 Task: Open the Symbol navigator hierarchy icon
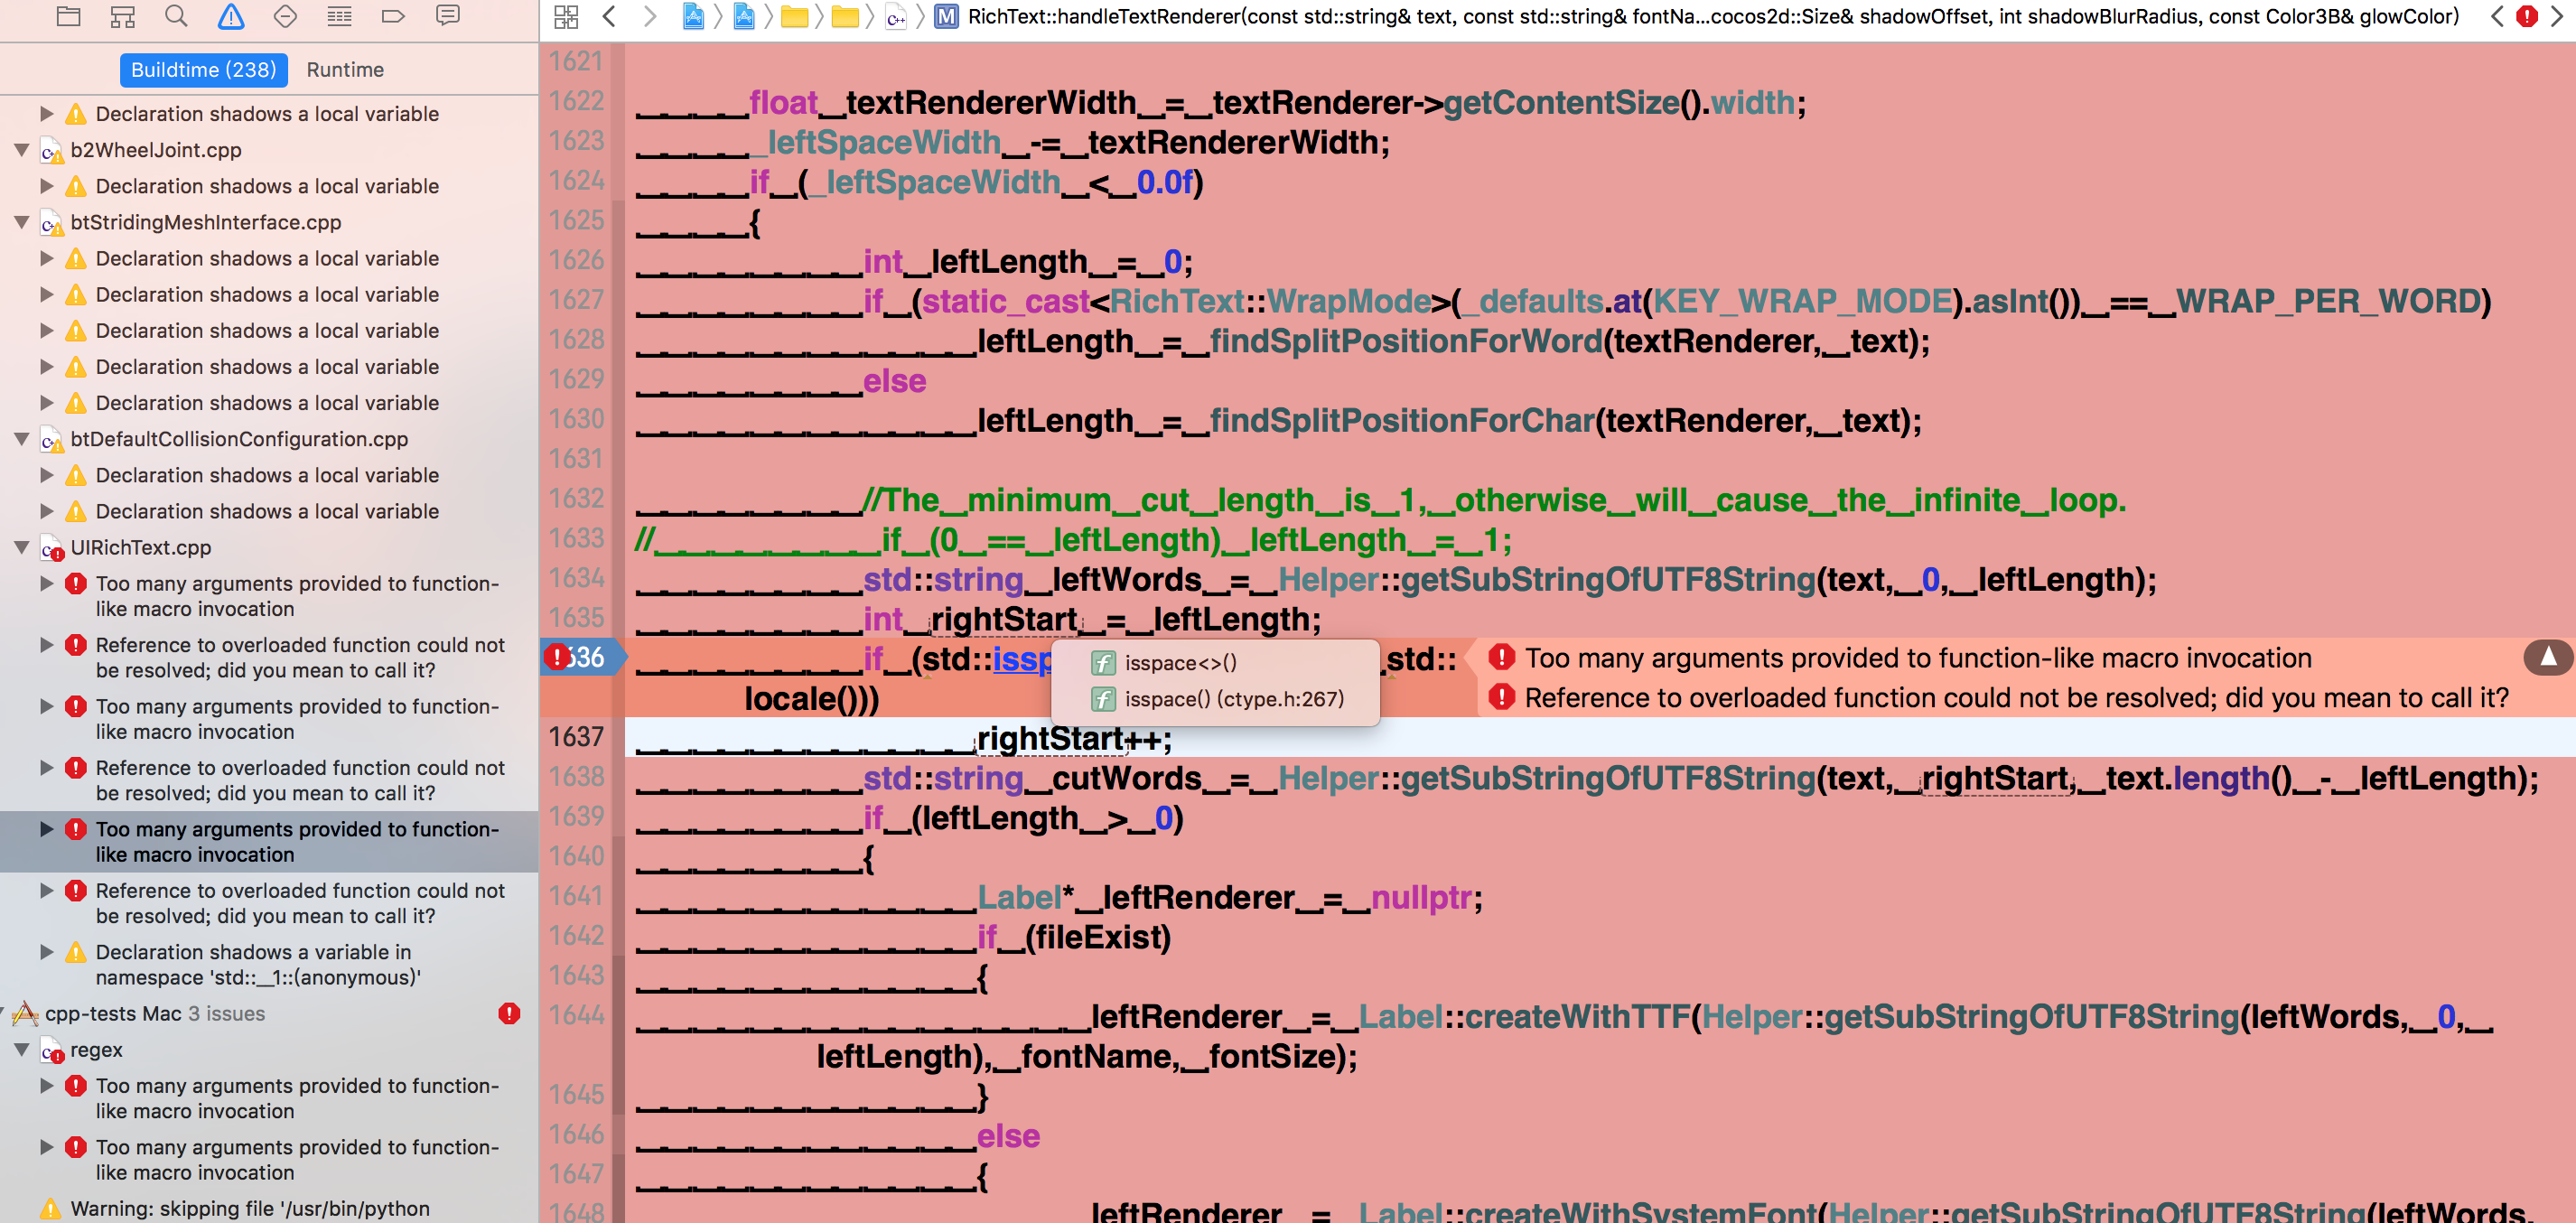[122, 16]
